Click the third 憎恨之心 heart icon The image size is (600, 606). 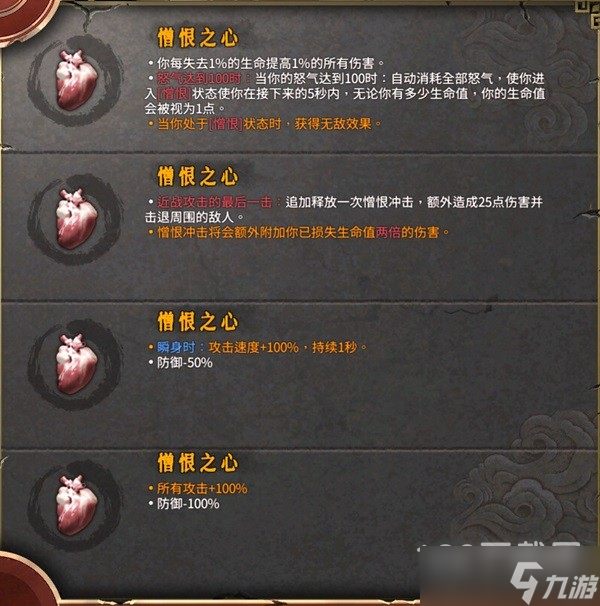76,364
